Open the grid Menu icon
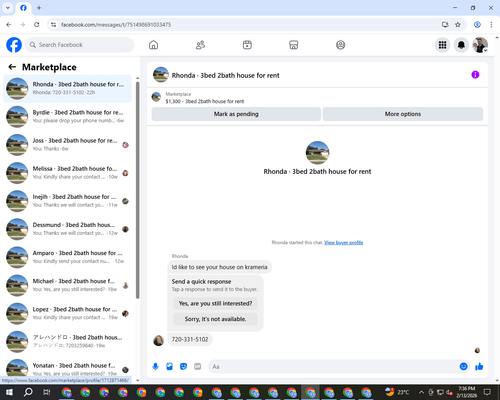Viewport: 500px width, 400px height. (x=442, y=45)
